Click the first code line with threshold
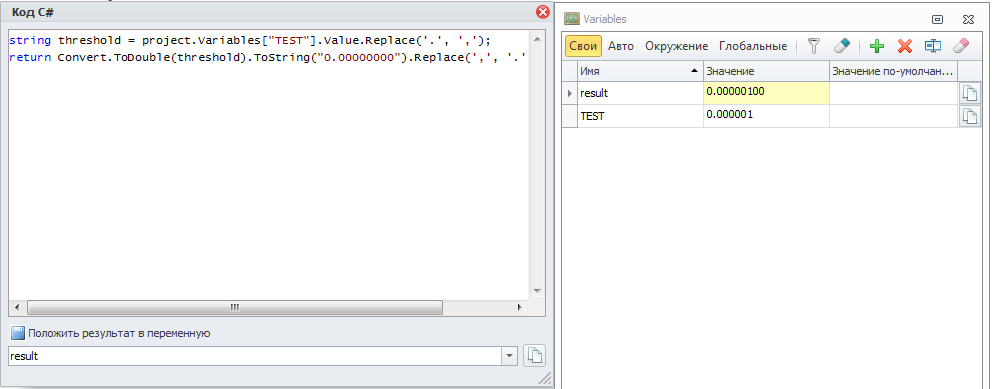992x389 pixels. [251, 40]
